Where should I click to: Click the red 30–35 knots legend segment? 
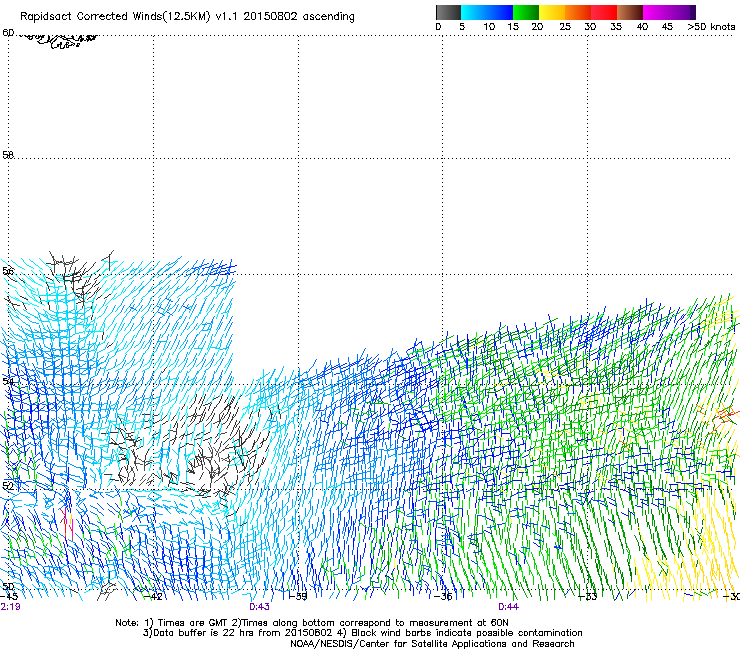(x=604, y=12)
